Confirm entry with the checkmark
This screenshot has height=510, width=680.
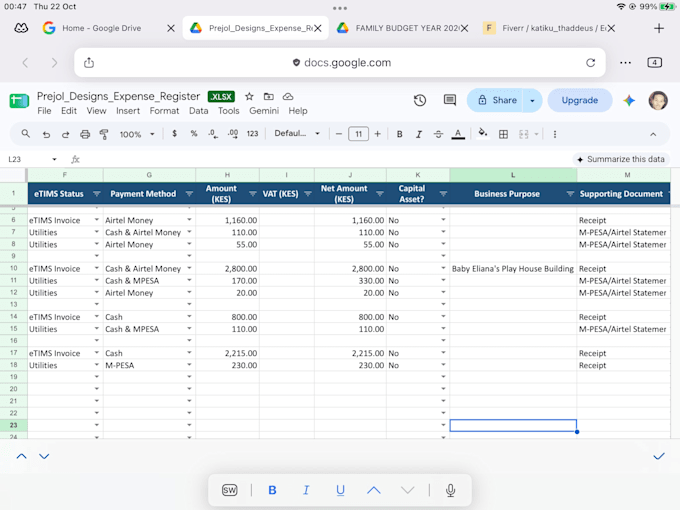pos(659,456)
